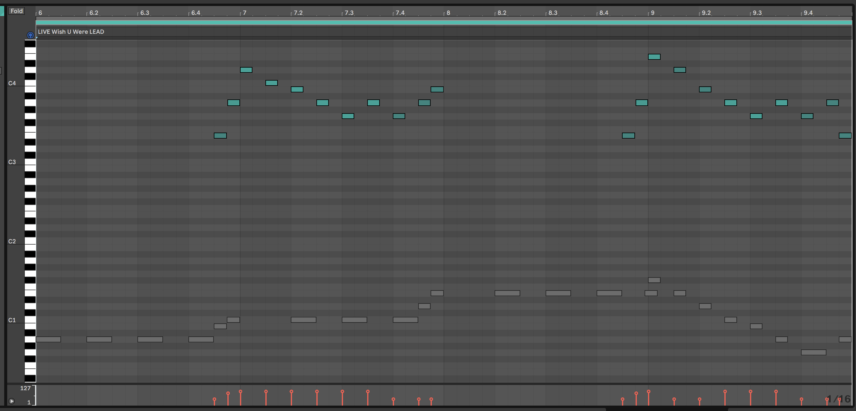
Task: Click bar 8 marker on the ruler
Action: (447, 12)
